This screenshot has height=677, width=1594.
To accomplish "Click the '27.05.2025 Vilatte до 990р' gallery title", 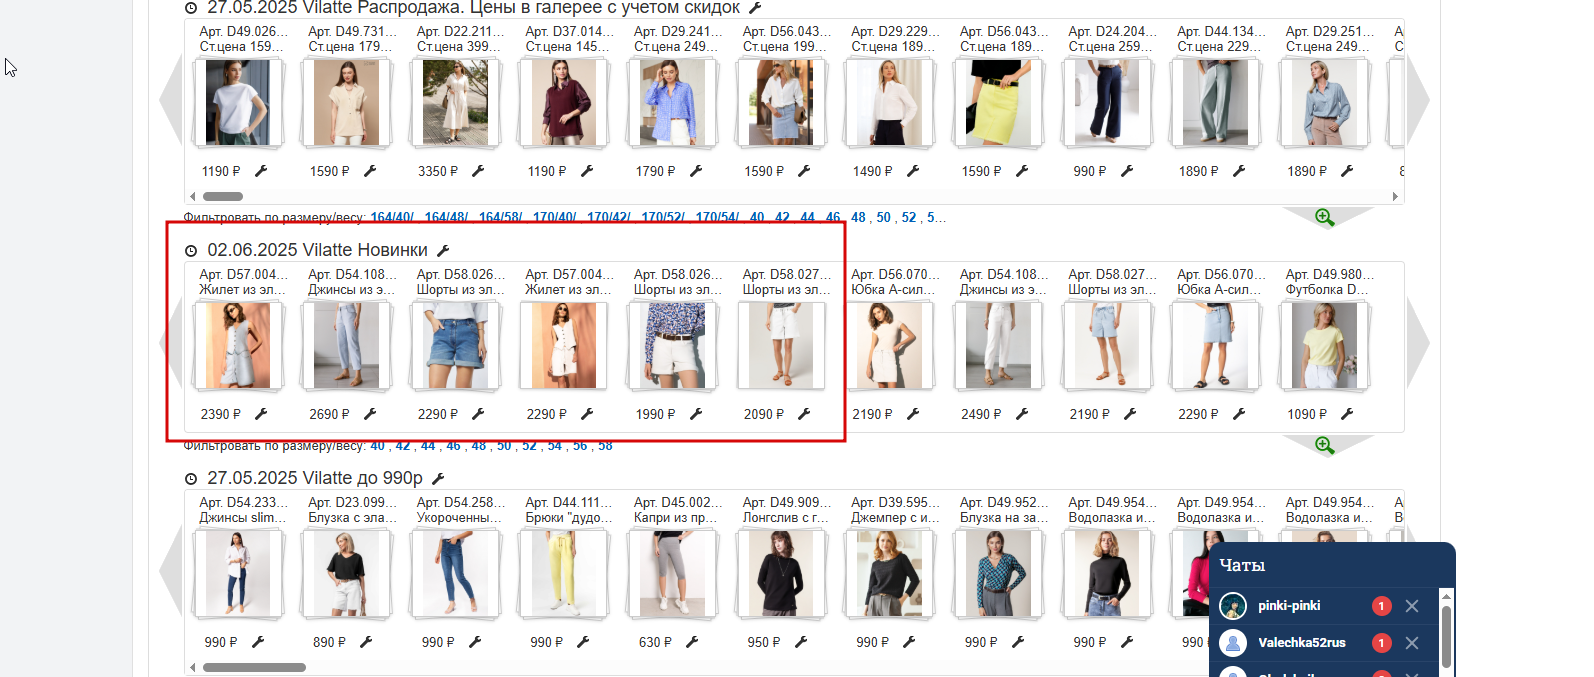I will (315, 478).
